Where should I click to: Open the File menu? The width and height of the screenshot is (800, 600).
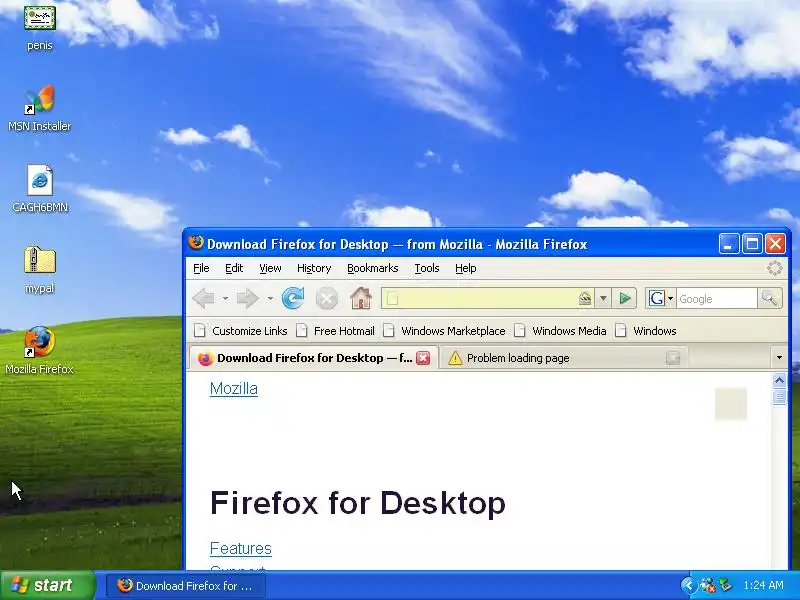click(x=201, y=268)
